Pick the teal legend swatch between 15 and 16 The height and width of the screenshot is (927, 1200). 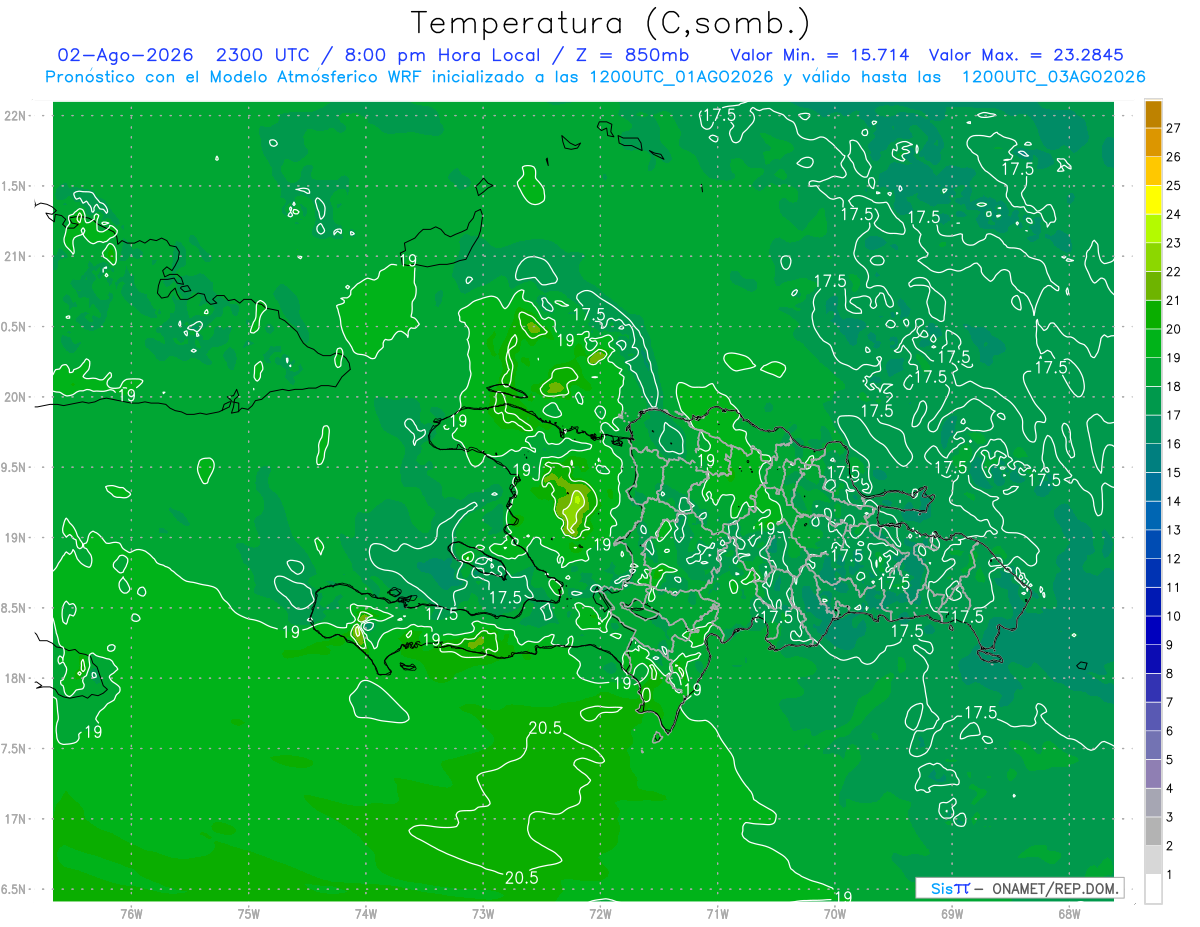pyautogui.click(x=1153, y=458)
